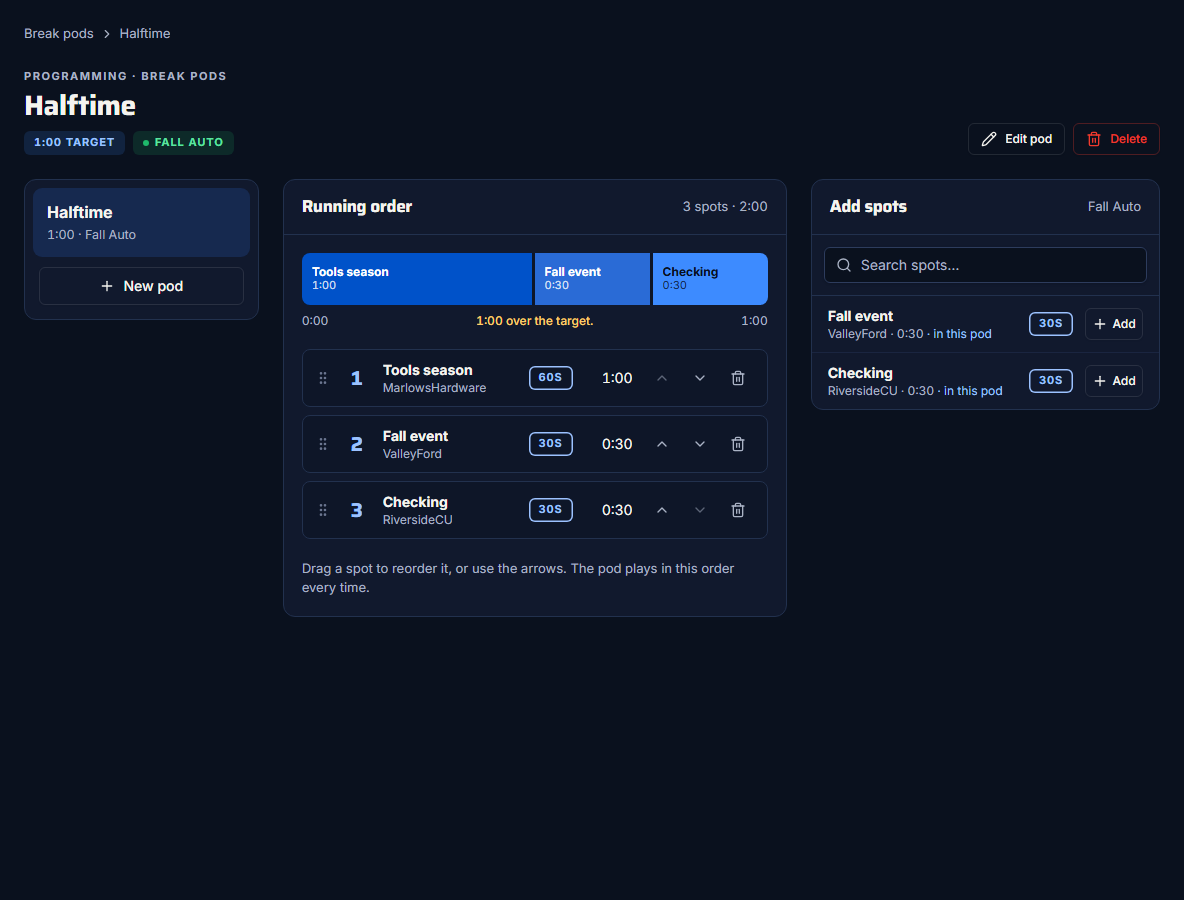Click the 'Drag a spot to reorder it' hint text
Image resolution: width=1184 pixels, height=900 pixels.
[x=518, y=578]
